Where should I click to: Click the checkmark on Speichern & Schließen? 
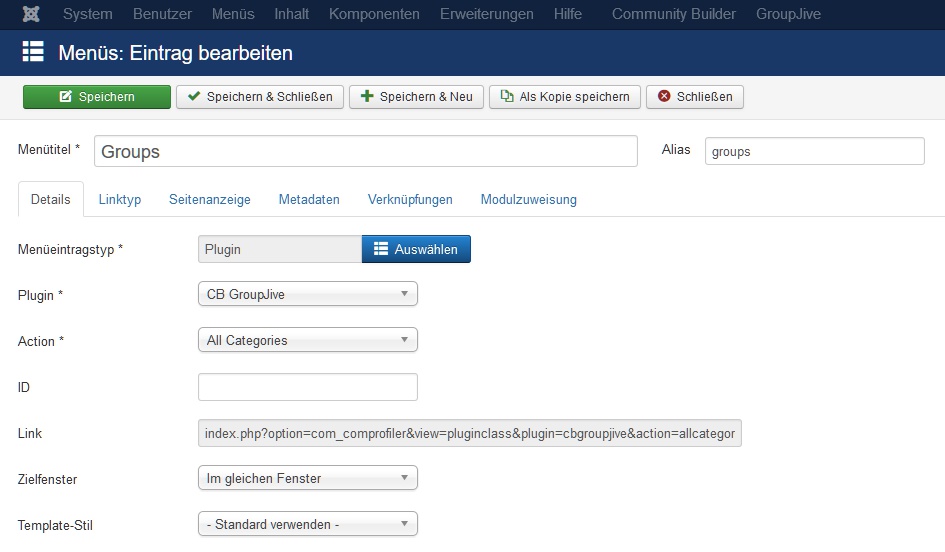[x=193, y=96]
